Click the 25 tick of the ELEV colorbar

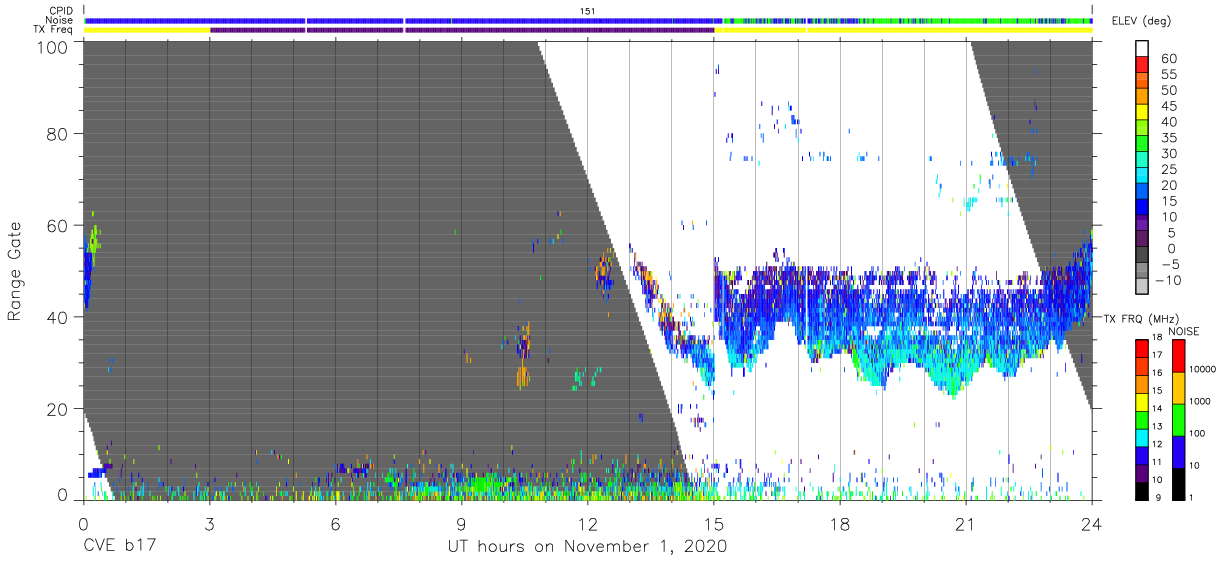[x=1168, y=169]
